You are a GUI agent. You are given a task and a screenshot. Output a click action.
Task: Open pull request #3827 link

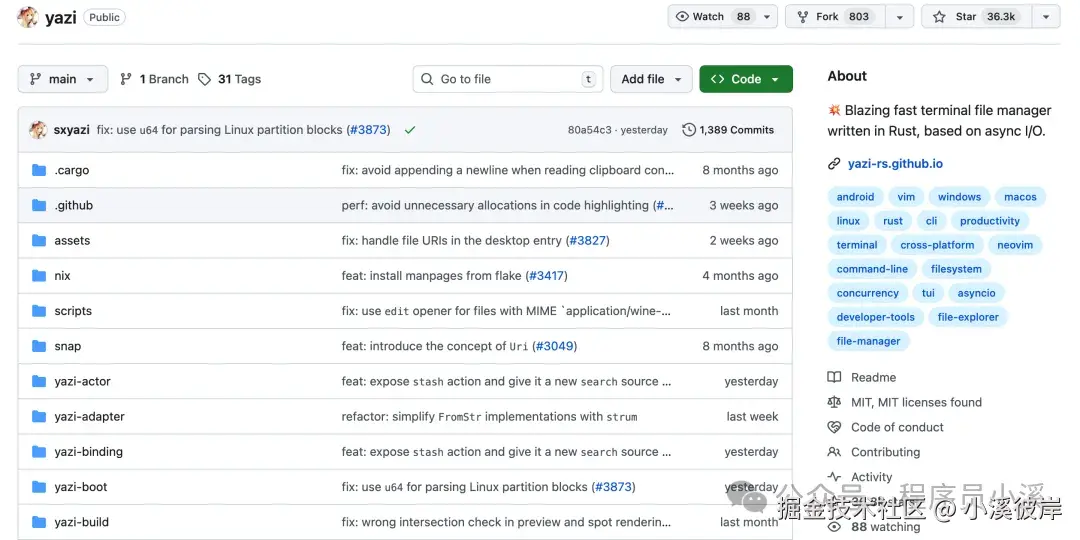(588, 240)
